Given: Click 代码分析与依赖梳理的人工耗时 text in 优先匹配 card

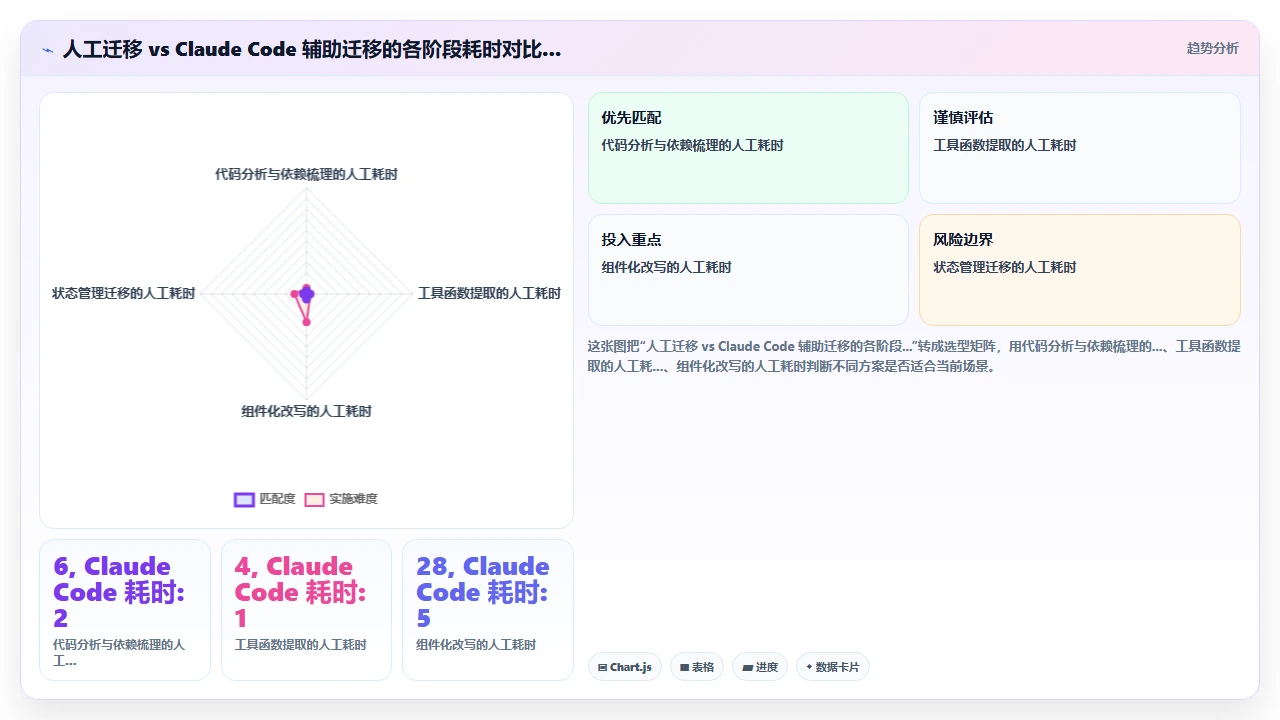Looking at the screenshot, I should coord(692,145).
